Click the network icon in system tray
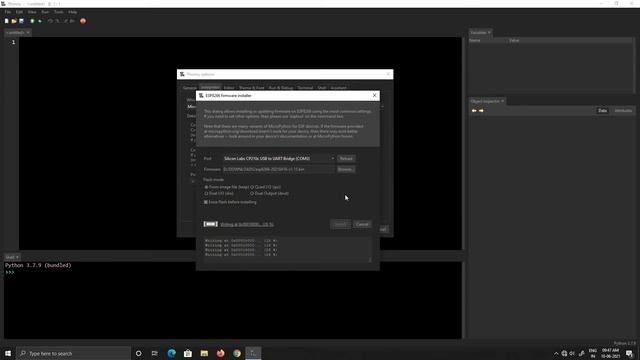 pos(564,353)
